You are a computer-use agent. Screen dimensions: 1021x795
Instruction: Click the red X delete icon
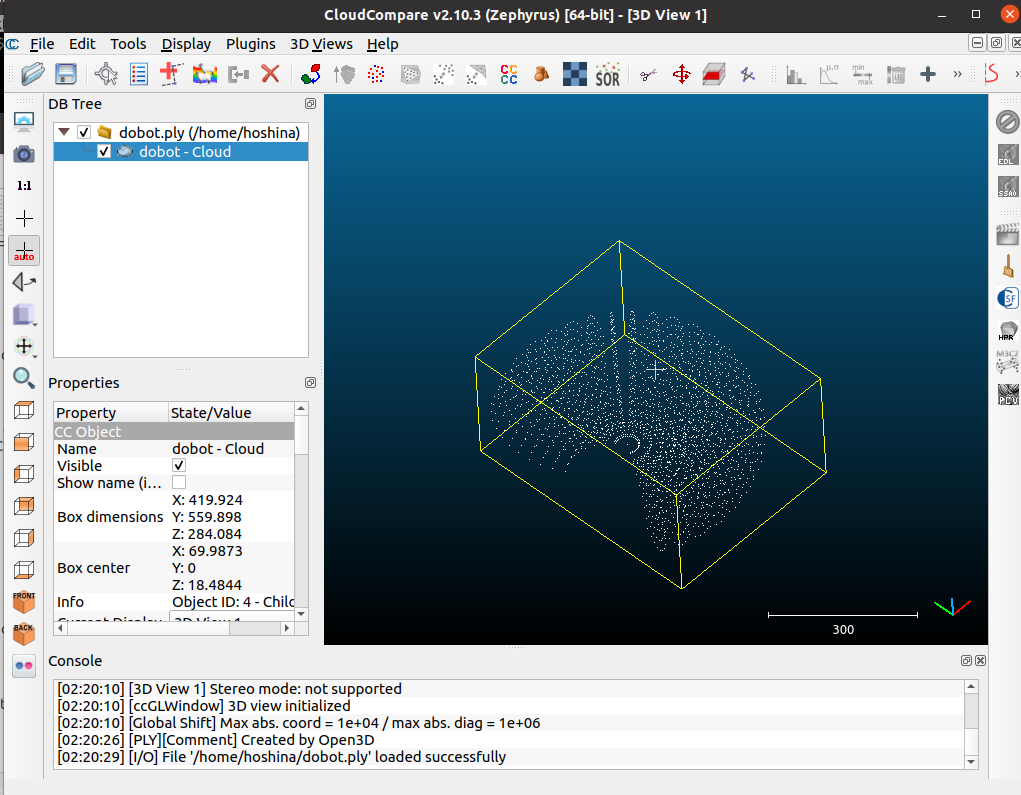click(270, 74)
